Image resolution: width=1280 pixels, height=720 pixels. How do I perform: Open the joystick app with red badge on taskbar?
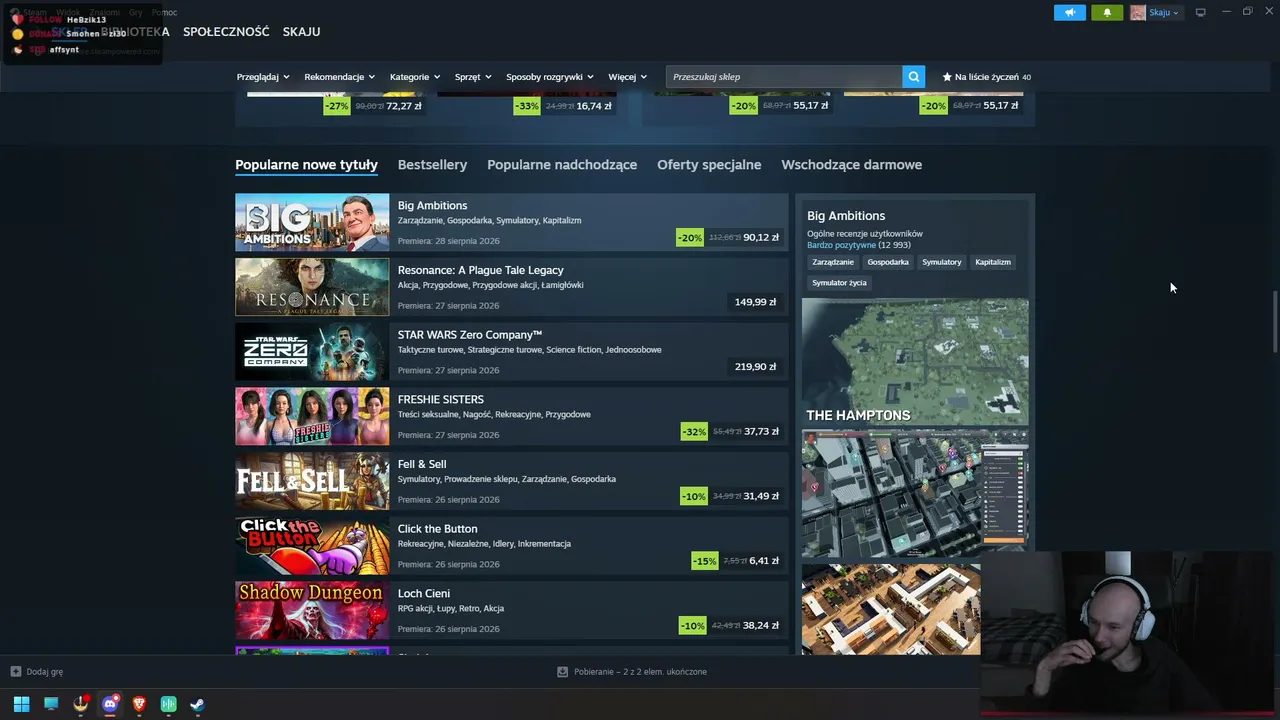81,704
